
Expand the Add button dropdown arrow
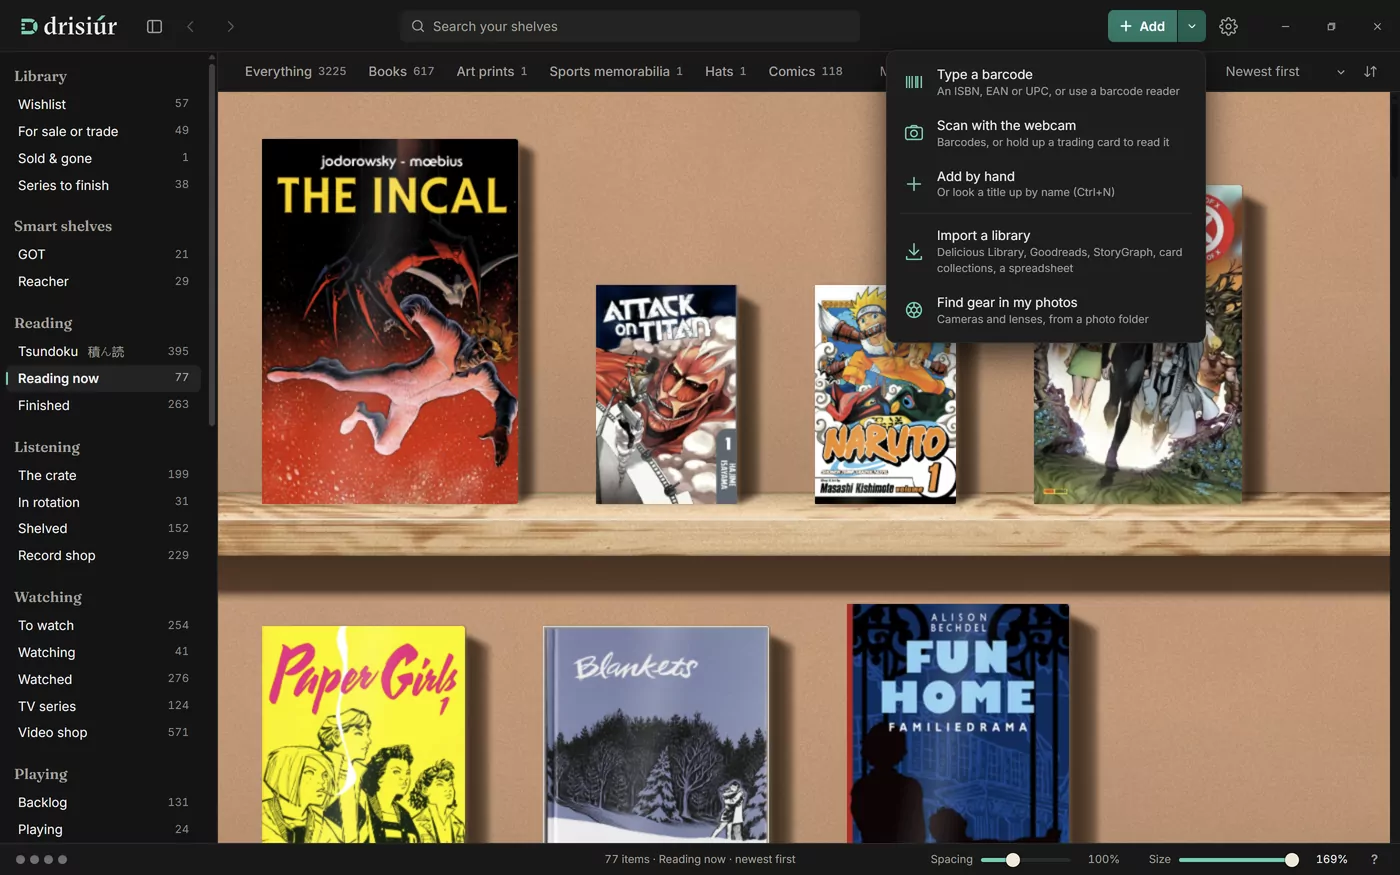click(1192, 26)
